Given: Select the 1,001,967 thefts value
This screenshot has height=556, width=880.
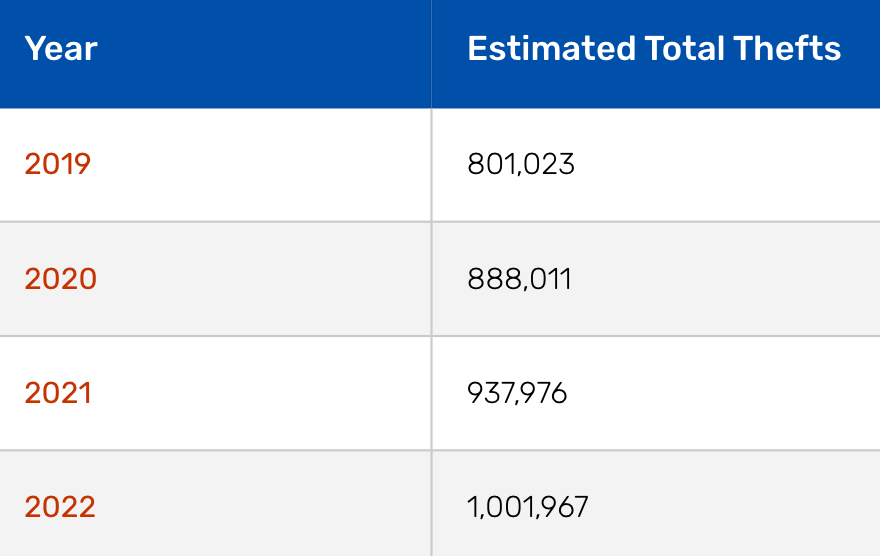Looking at the screenshot, I should tap(528, 507).
